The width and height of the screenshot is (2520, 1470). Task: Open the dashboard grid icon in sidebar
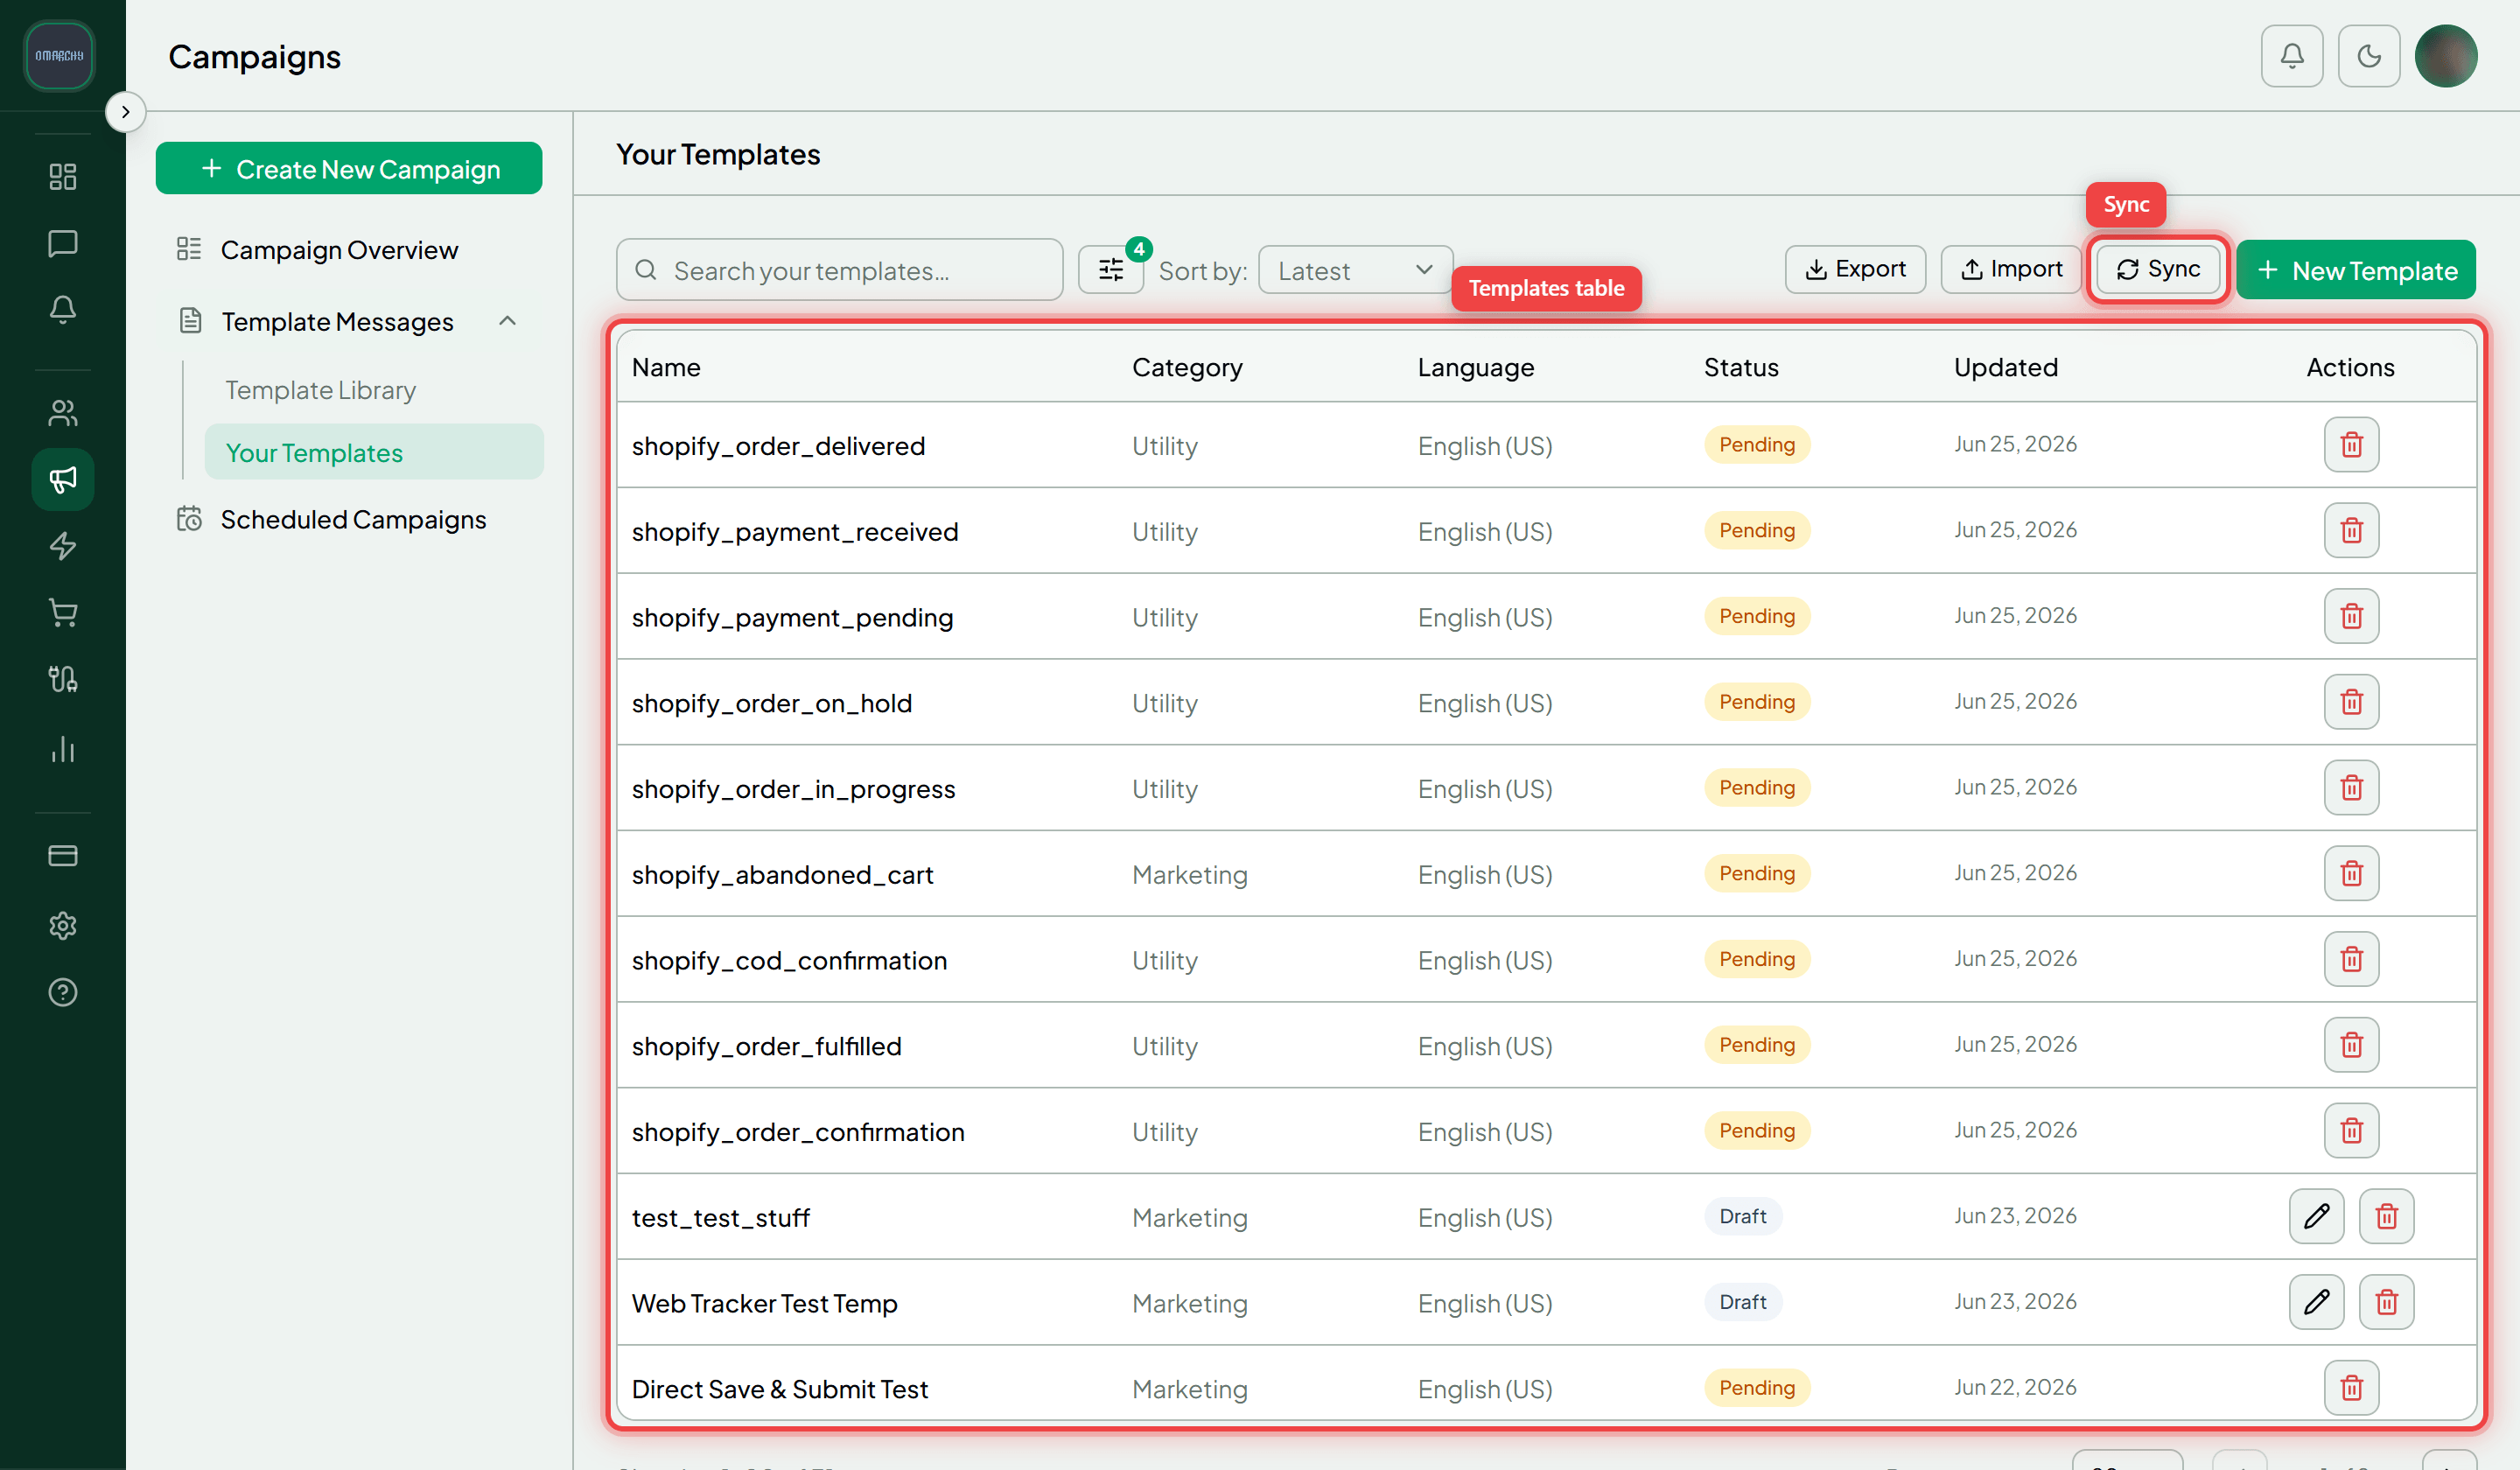click(63, 177)
